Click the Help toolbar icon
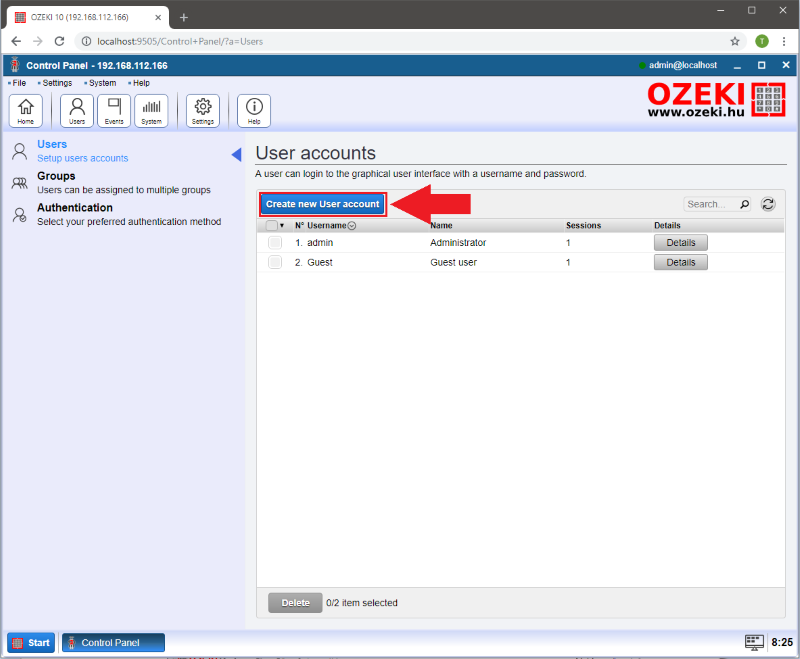The image size is (800, 659). (x=254, y=110)
